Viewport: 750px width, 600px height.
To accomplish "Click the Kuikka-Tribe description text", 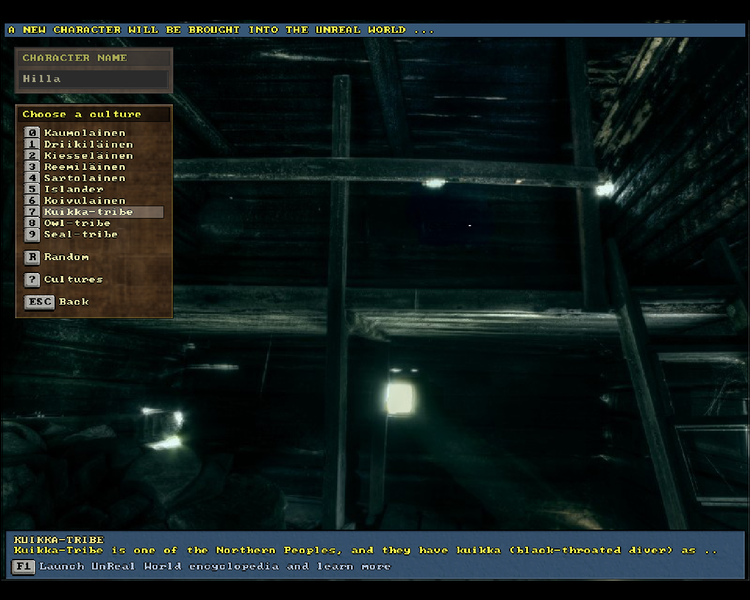I will [365, 550].
